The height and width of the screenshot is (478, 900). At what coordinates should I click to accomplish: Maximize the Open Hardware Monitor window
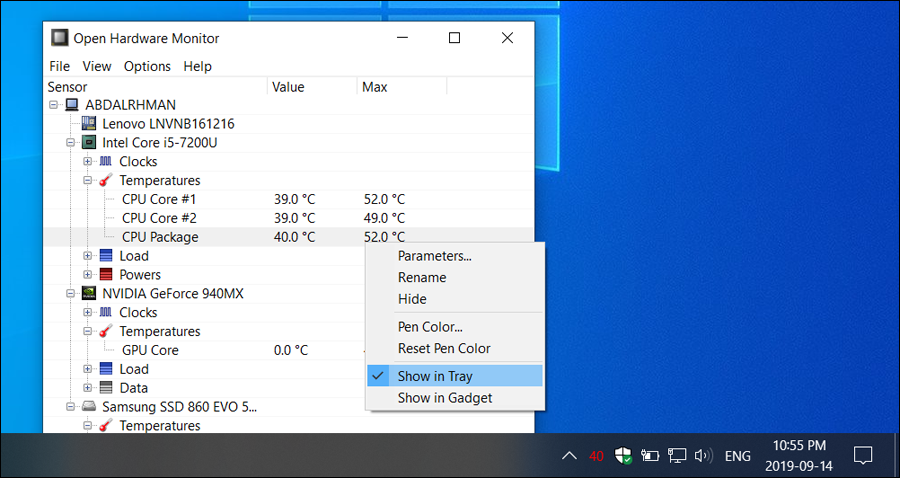[454, 38]
